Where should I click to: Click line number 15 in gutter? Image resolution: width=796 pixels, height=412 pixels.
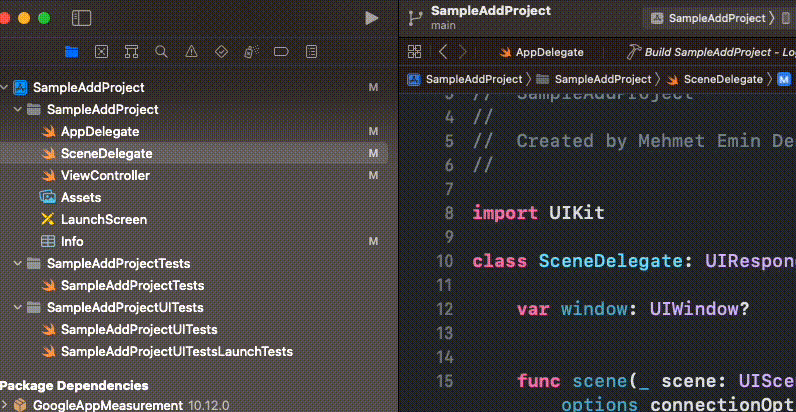[x=445, y=382]
